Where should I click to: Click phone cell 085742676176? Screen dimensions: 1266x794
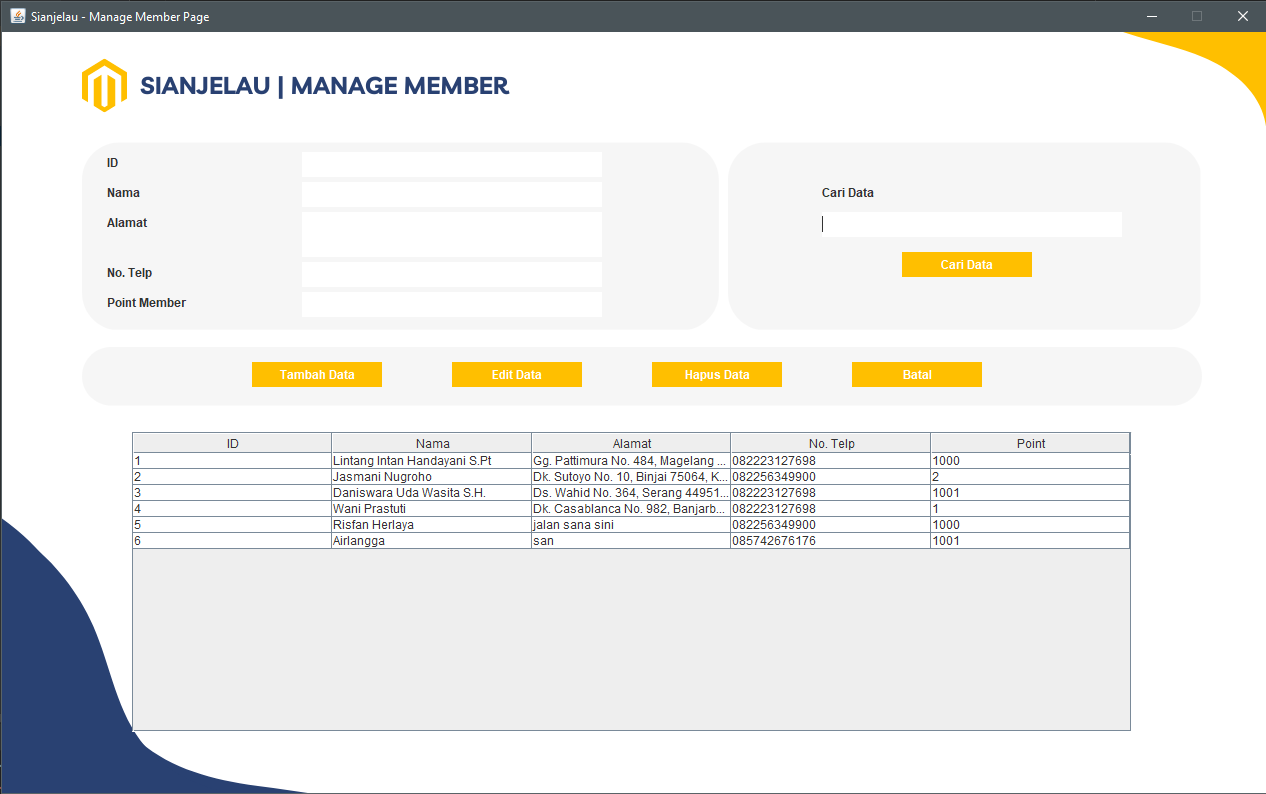pyautogui.click(x=831, y=541)
